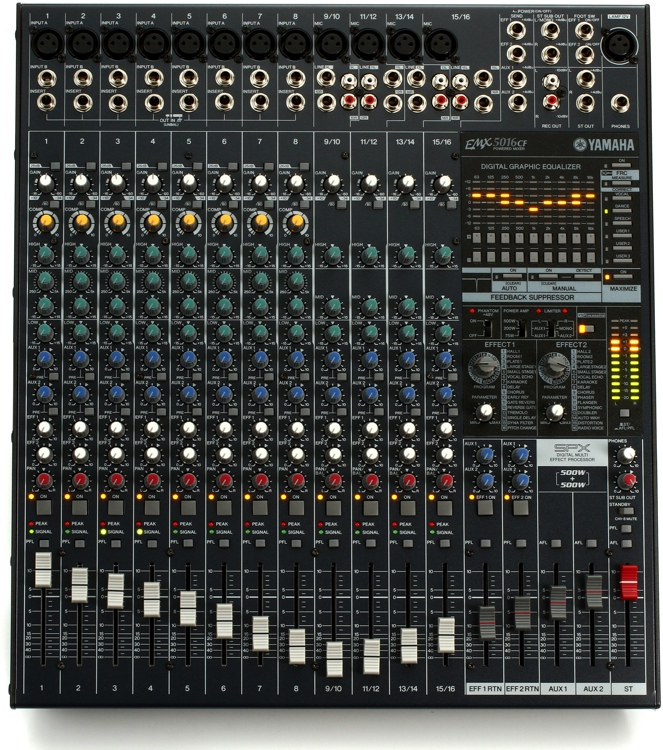Click channel 4 orange COMP knob
Viewport: 663px width, 750px height.
(153, 221)
